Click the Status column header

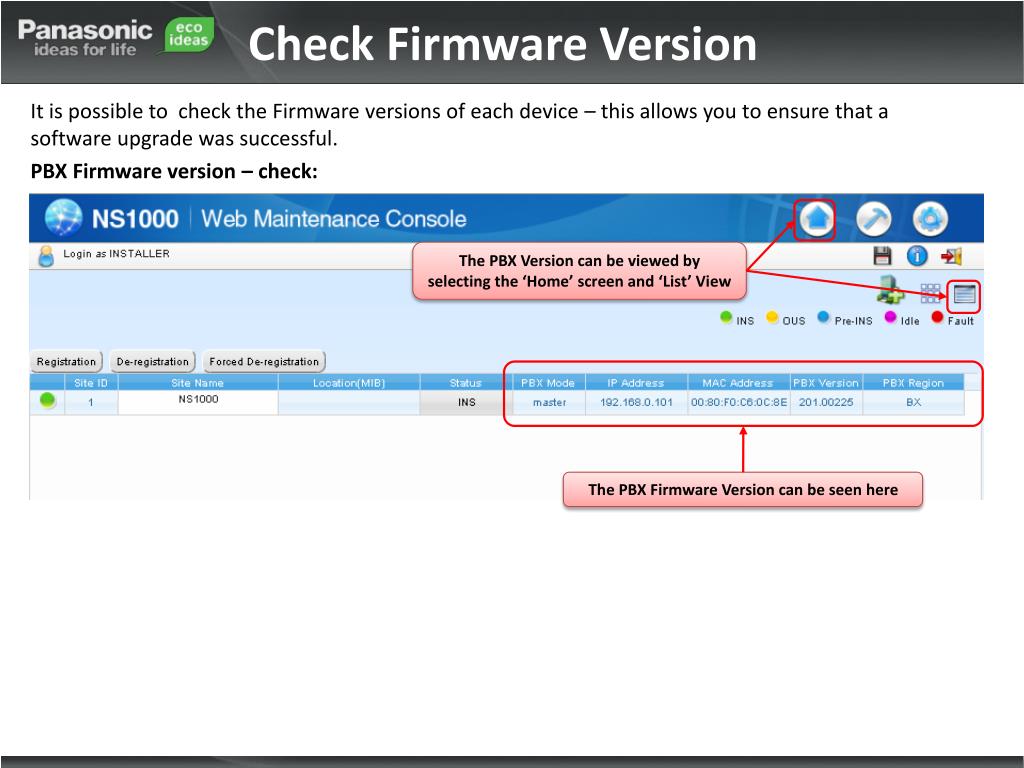coord(466,383)
